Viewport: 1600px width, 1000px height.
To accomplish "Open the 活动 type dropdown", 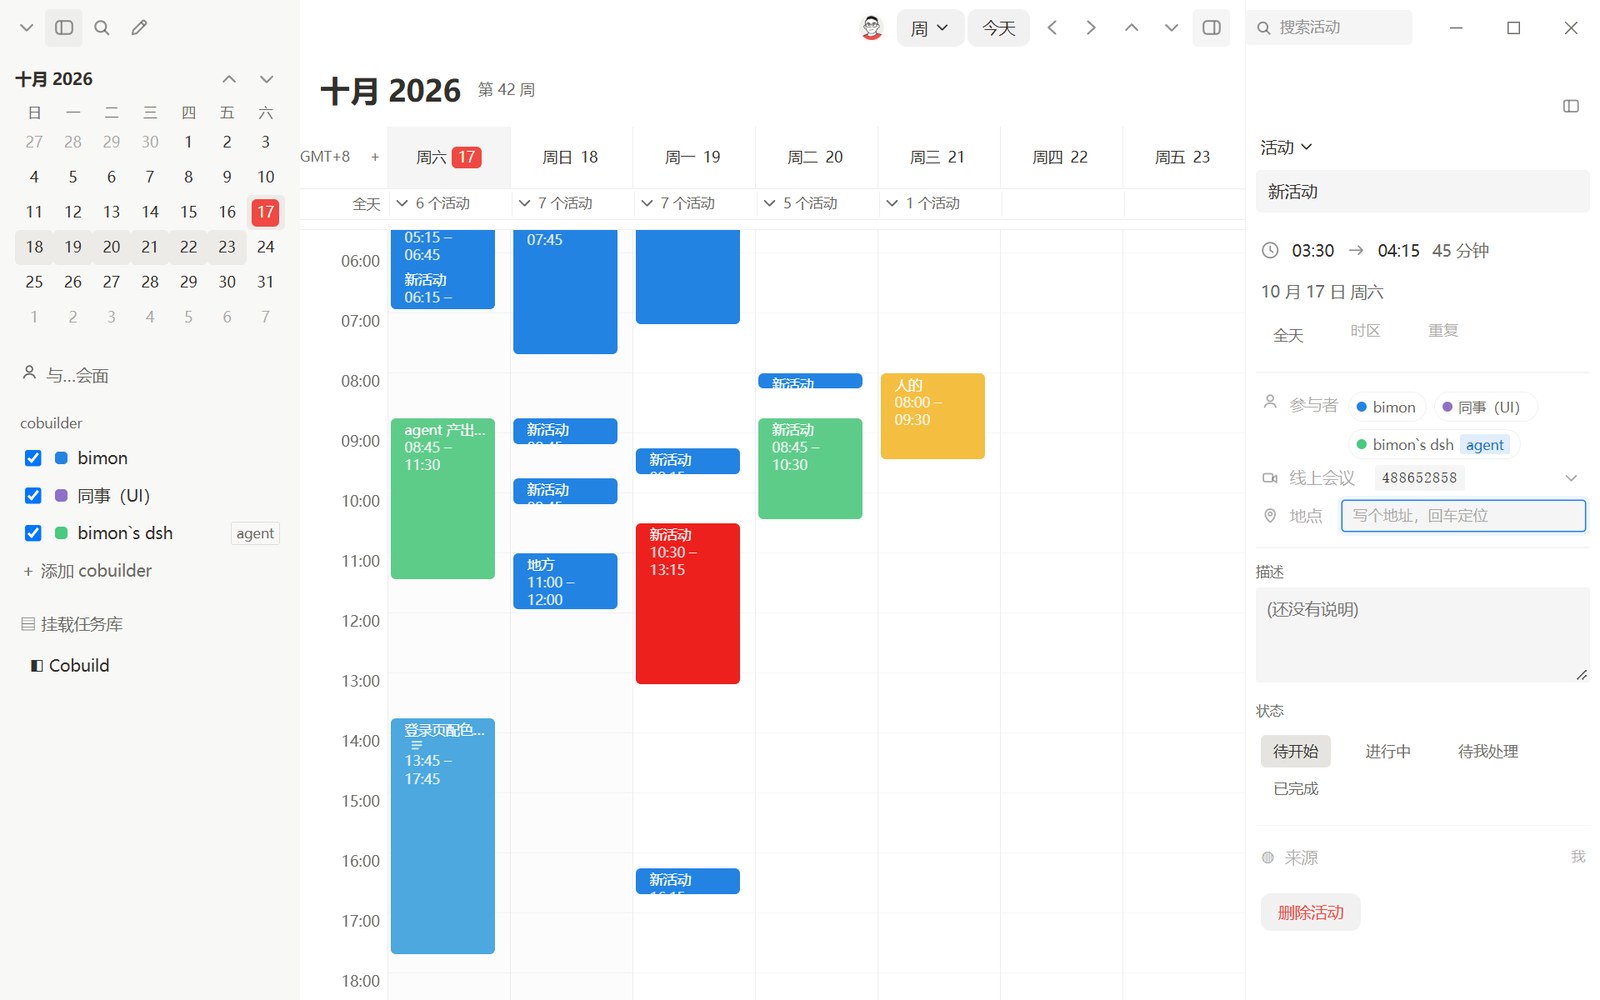I will coord(1286,147).
